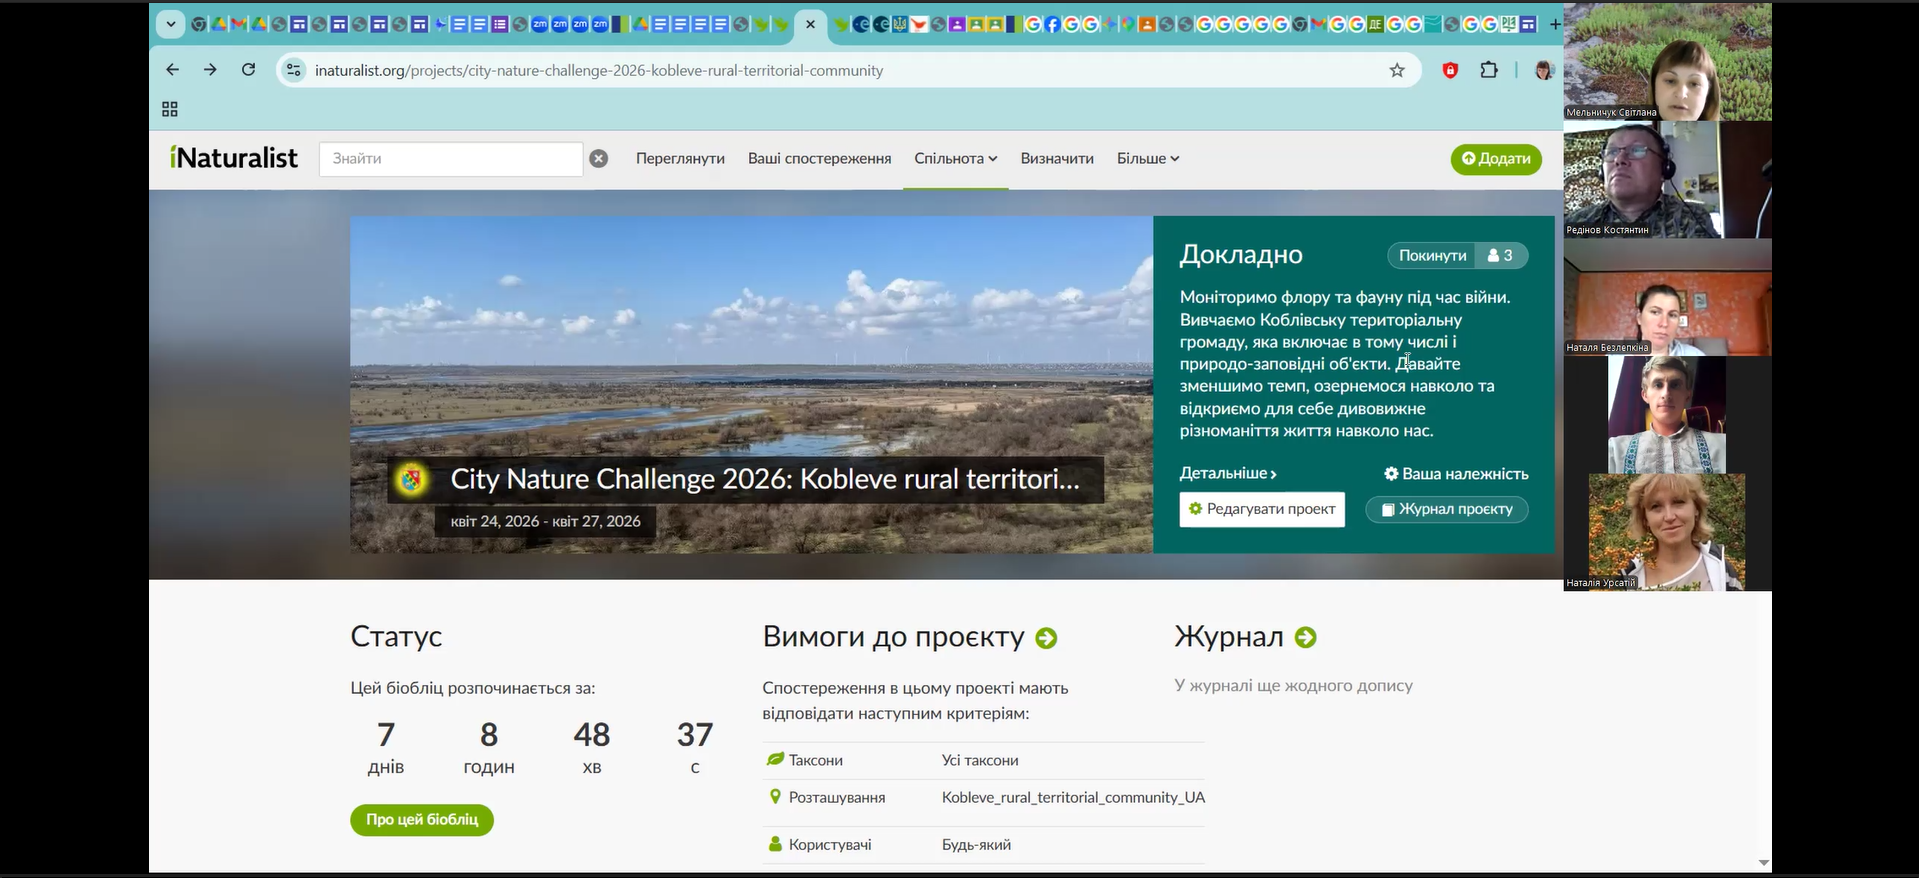This screenshot has width=1919, height=878.
Task: Open the apps grid icon in bookmarks bar
Action: click(x=170, y=109)
